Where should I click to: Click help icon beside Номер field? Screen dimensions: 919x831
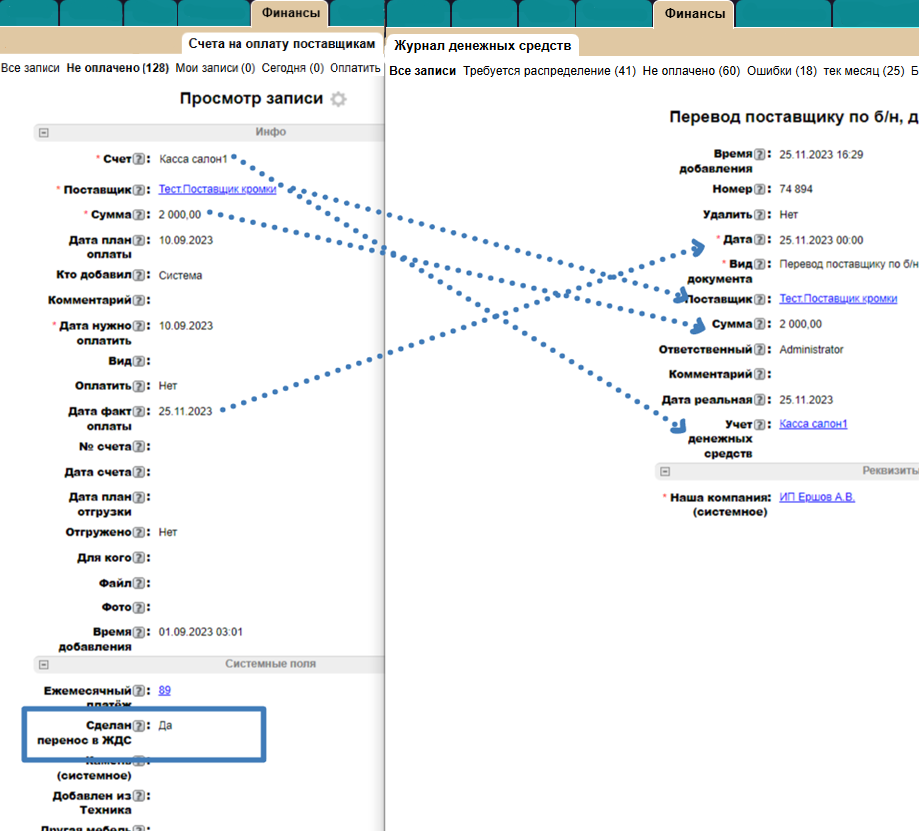click(x=760, y=189)
